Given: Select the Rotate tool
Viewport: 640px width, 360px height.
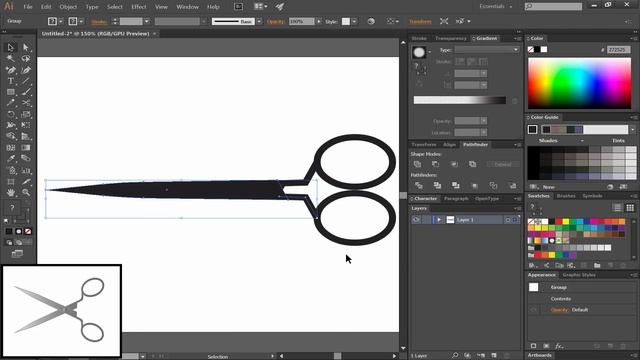Looking at the screenshot, I should tap(11, 114).
